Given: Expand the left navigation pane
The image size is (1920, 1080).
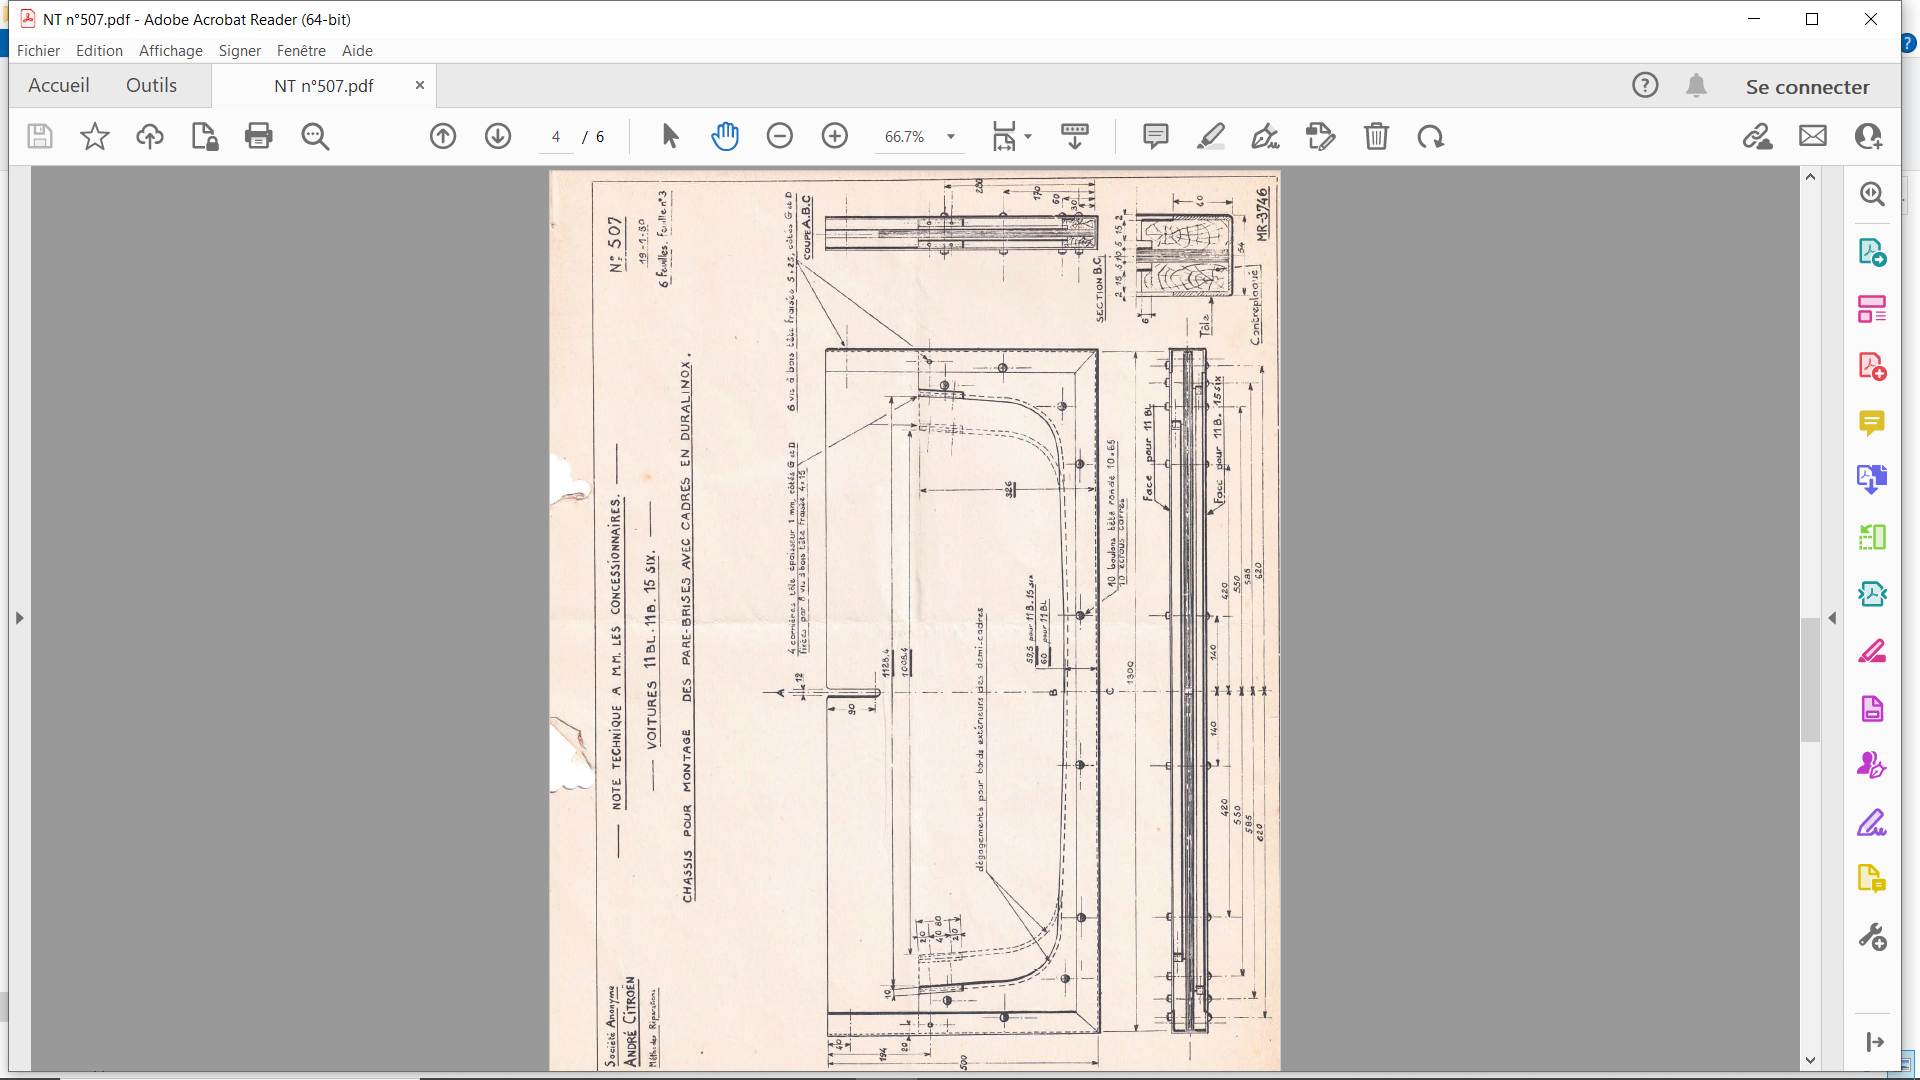Looking at the screenshot, I should point(19,618).
